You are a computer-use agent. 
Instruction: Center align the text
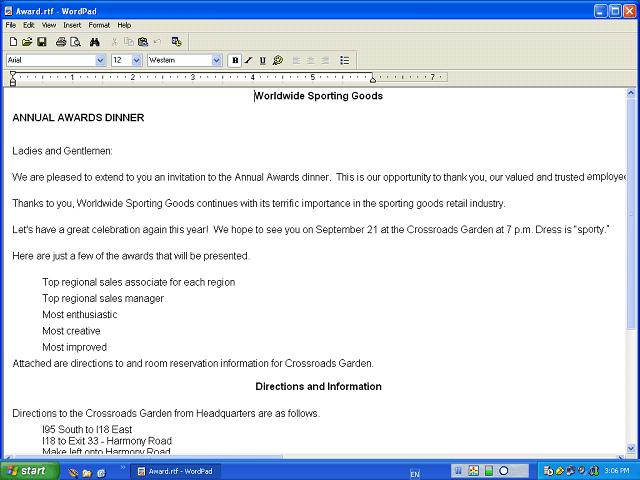(x=311, y=60)
